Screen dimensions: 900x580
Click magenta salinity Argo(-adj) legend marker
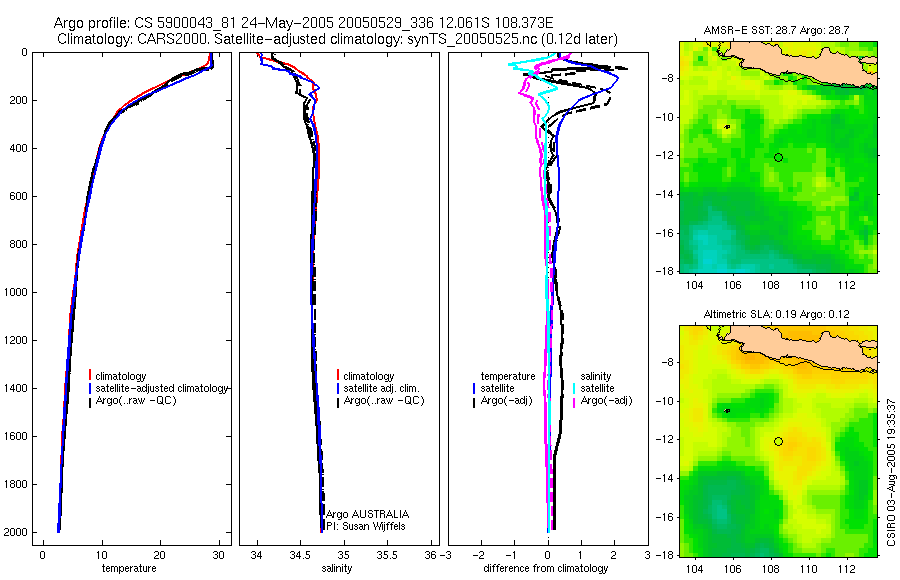tap(573, 401)
